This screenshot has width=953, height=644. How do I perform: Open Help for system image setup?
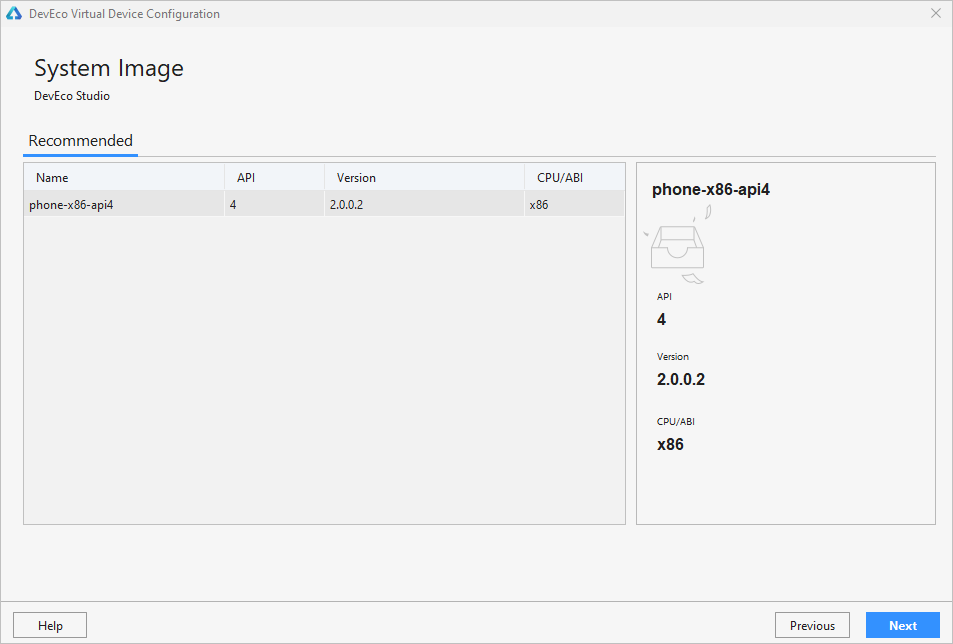click(50, 626)
